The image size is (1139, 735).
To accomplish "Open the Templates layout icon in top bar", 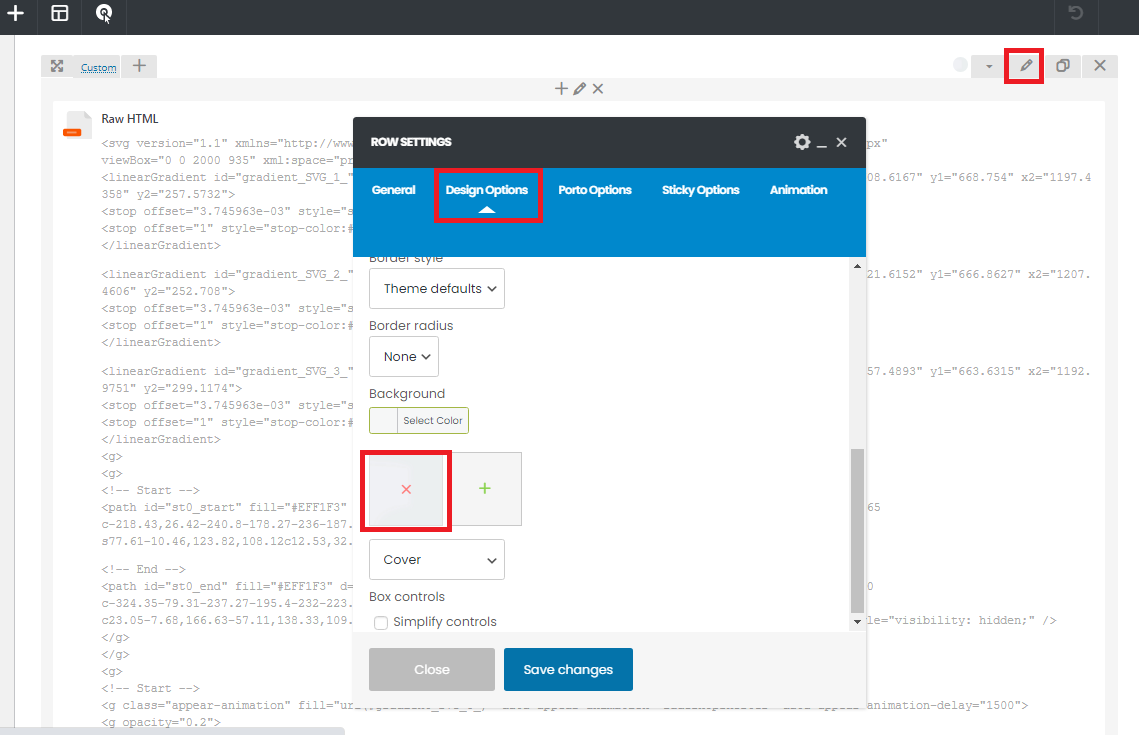I will (x=60, y=13).
